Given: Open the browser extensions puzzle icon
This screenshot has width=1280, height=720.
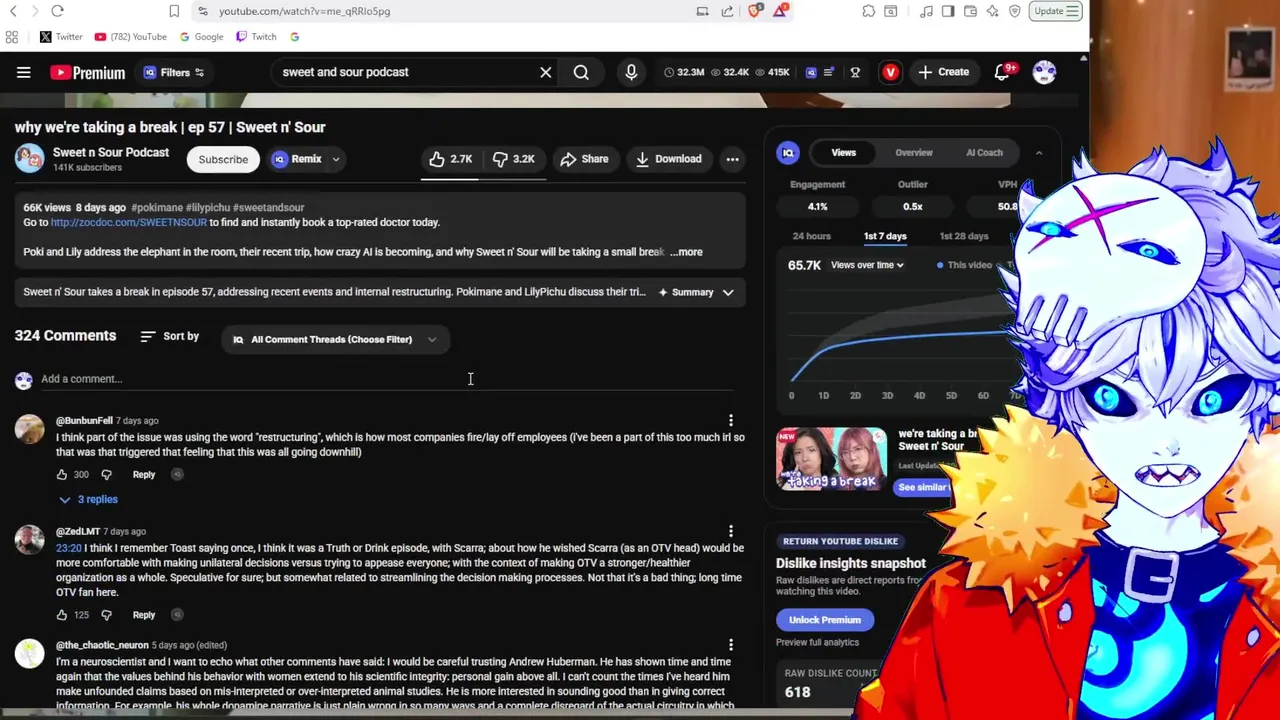Looking at the screenshot, I should tap(869, 11).
